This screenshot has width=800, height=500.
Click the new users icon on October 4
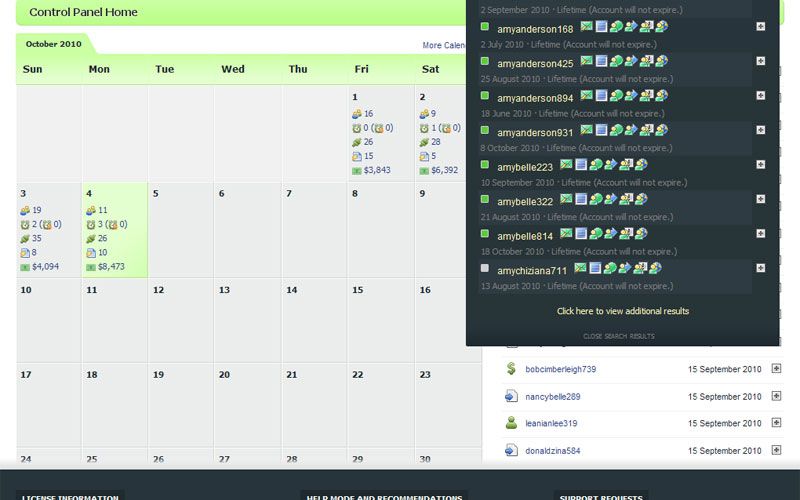91,211
